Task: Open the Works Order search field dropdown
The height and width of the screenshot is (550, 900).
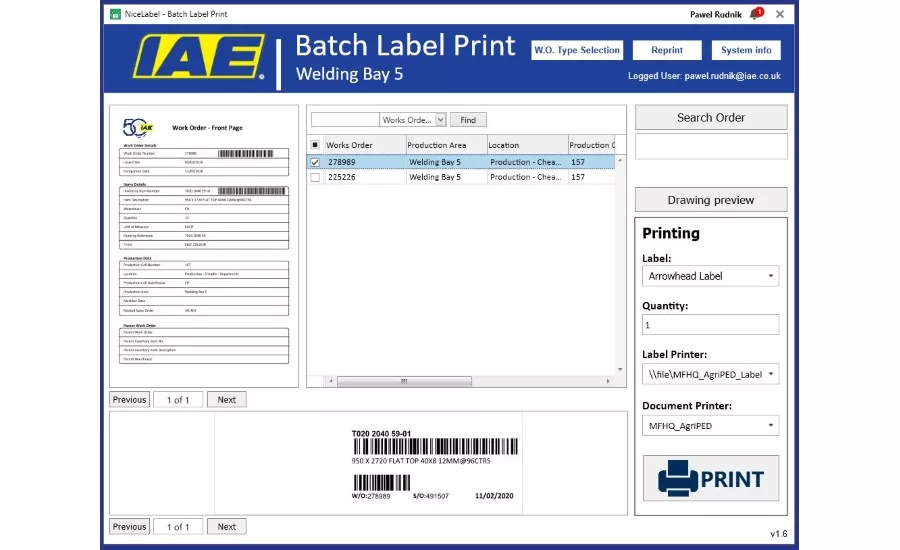Action: (x=440, y=119)
